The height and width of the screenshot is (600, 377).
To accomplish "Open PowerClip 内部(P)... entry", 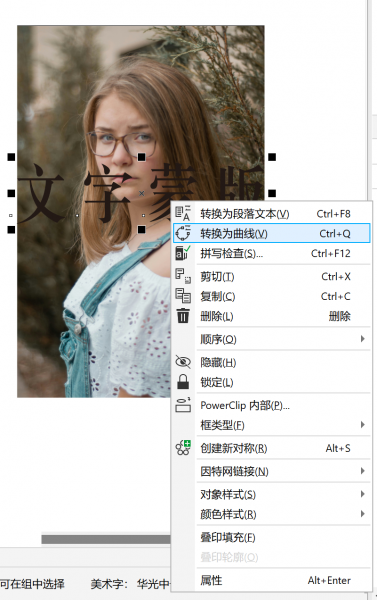I will tap(272, 405).
